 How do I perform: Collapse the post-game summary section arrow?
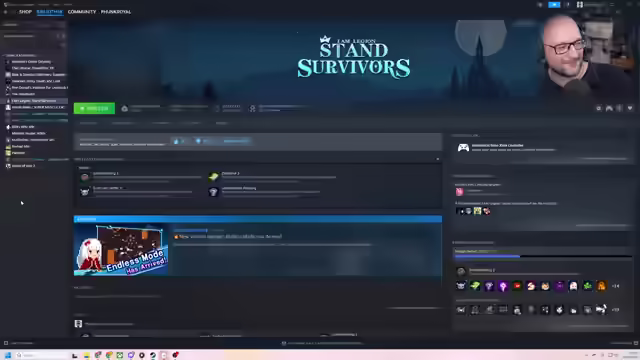coord(438,159)
